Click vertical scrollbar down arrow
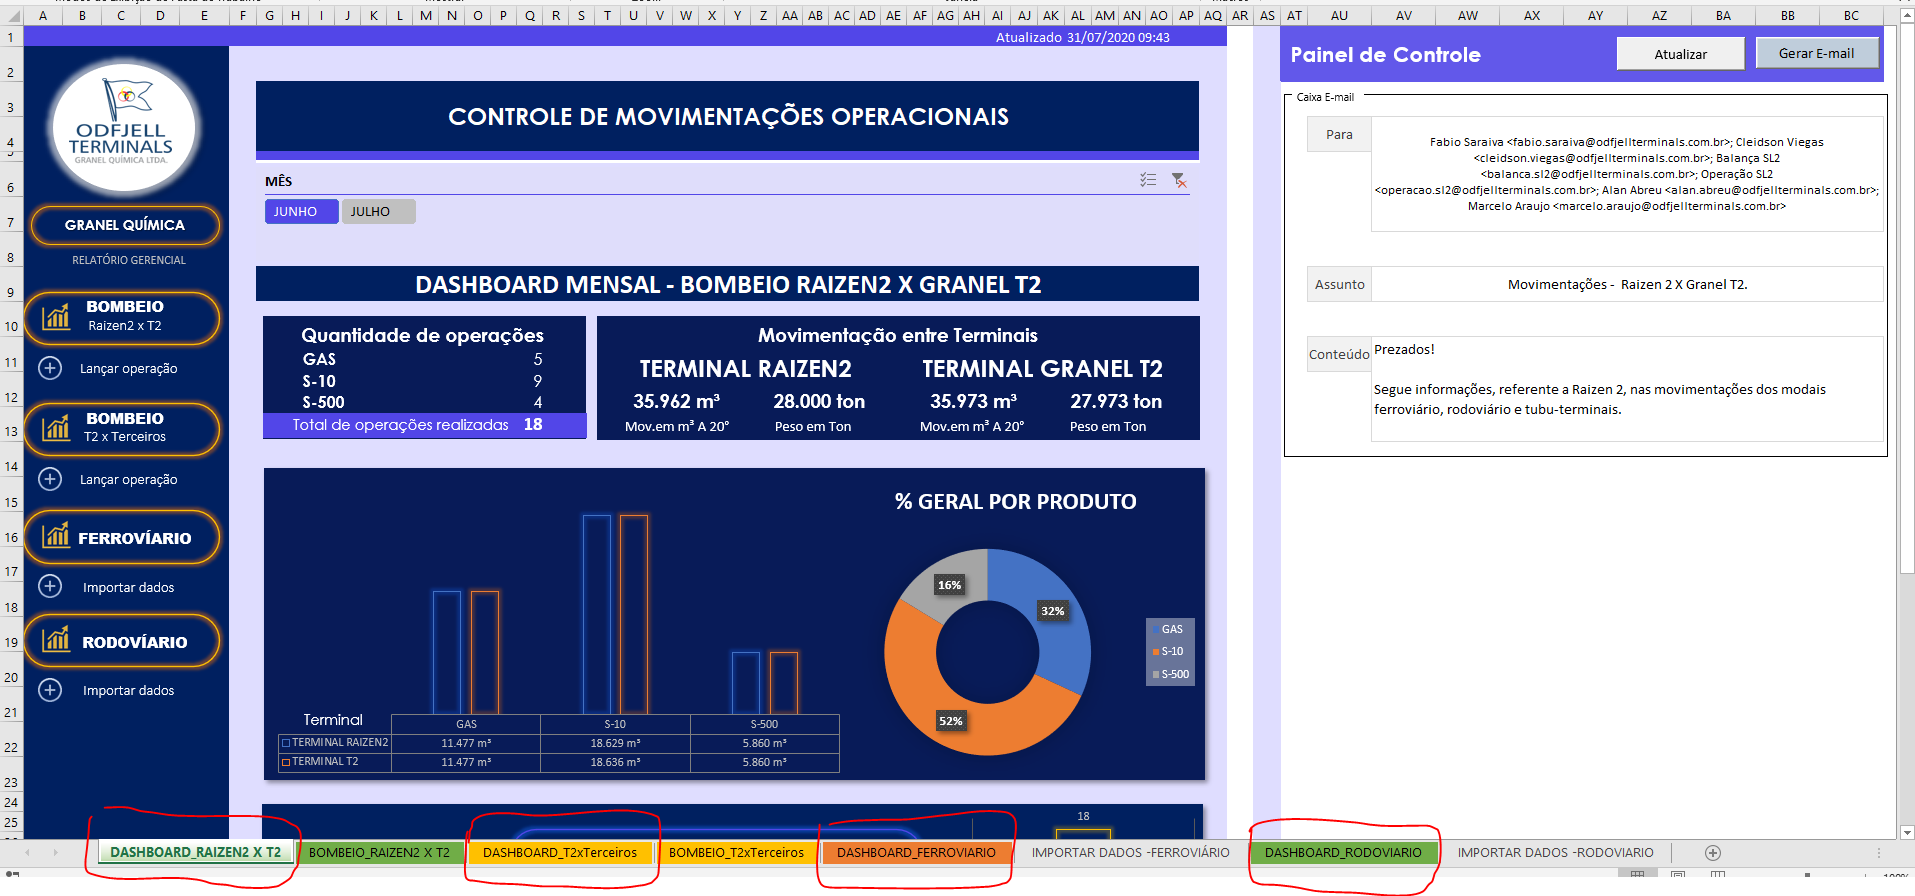Screen dimensions: 1915x896 1906,832
